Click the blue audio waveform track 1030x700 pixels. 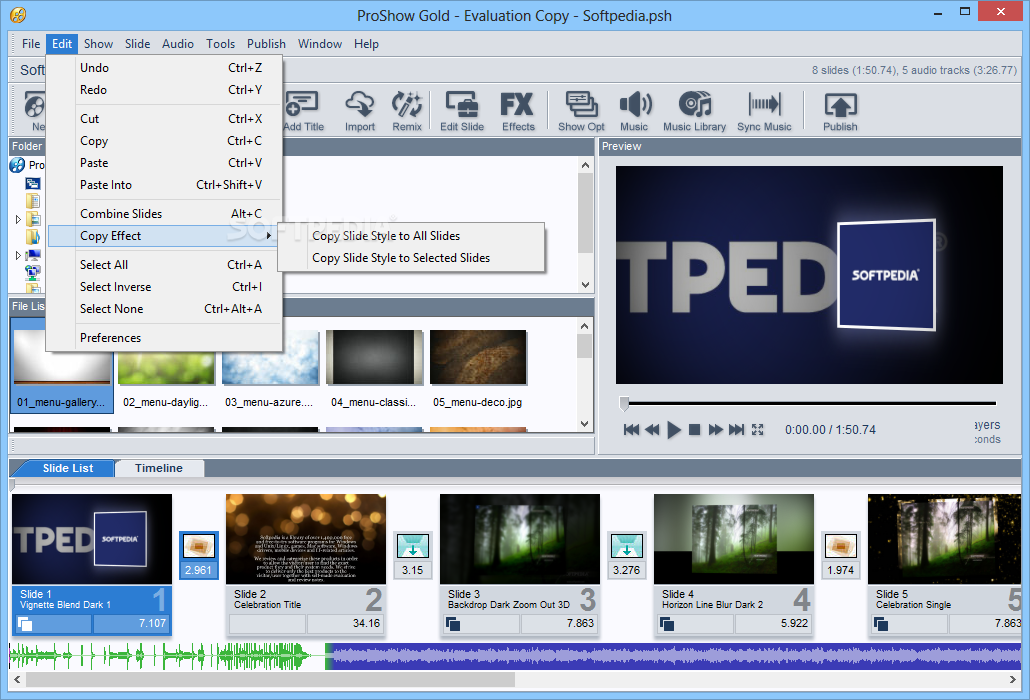click(677, 656)
